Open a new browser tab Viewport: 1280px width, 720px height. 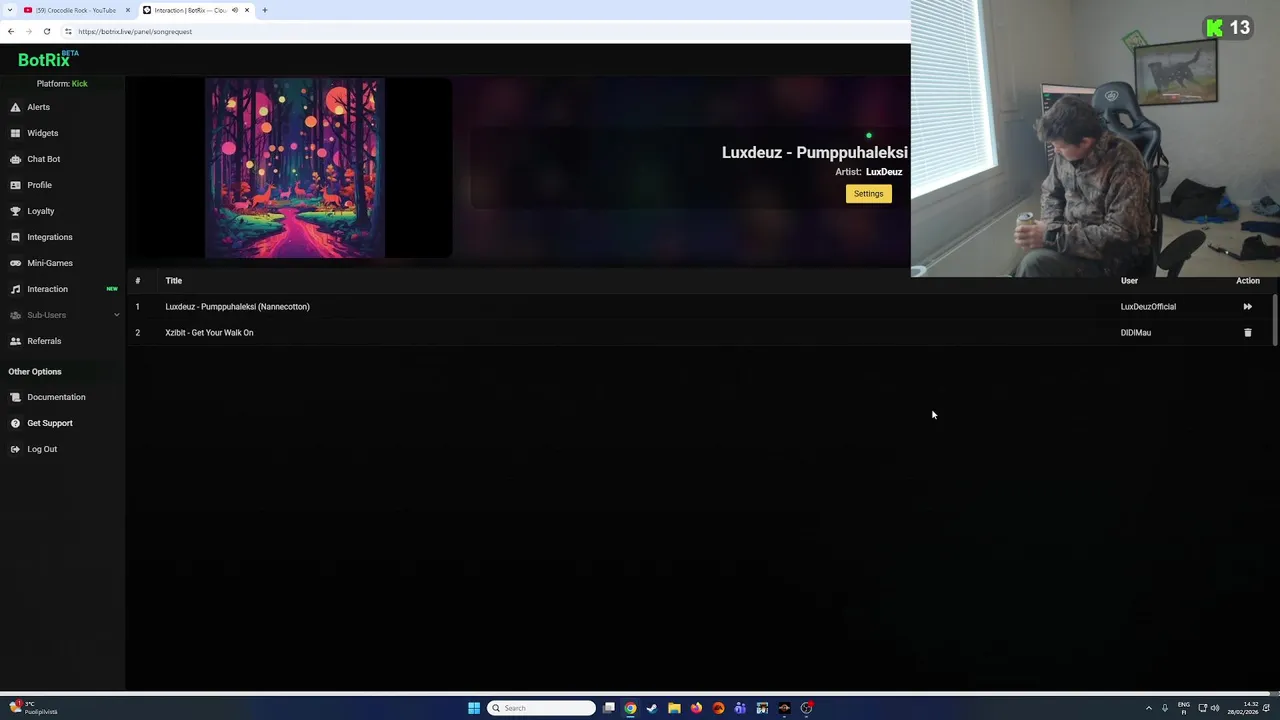pos(265,10)
